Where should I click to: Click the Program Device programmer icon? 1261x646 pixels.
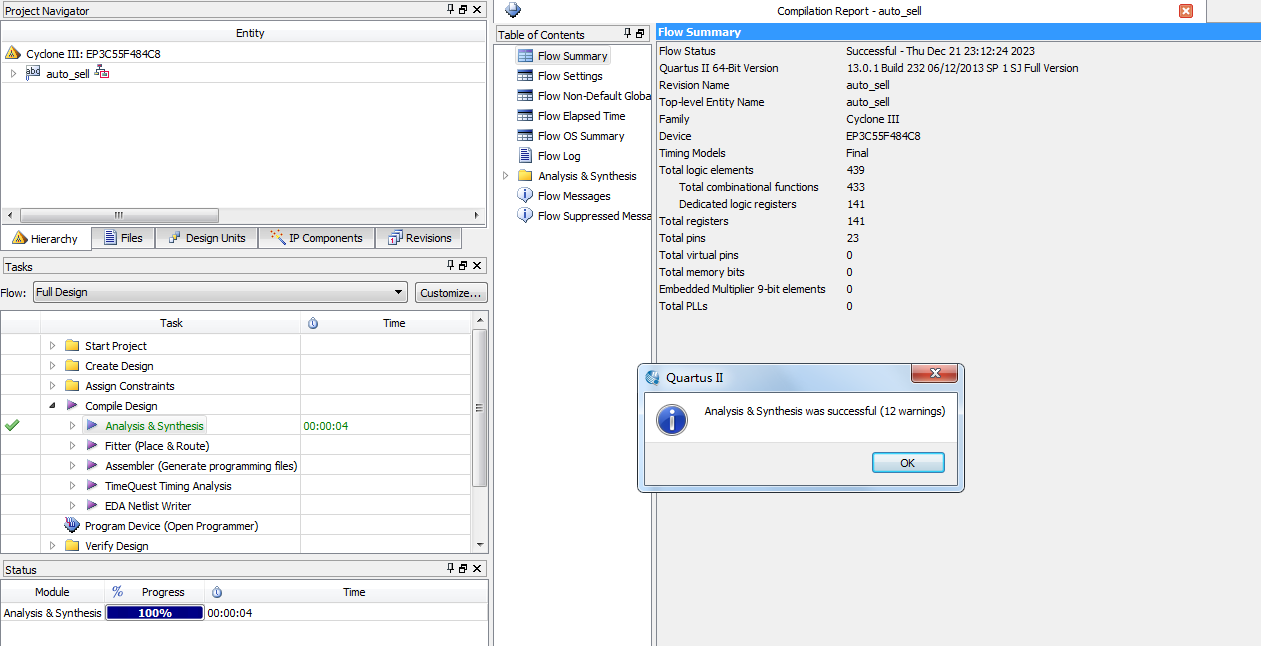point(72,525)
